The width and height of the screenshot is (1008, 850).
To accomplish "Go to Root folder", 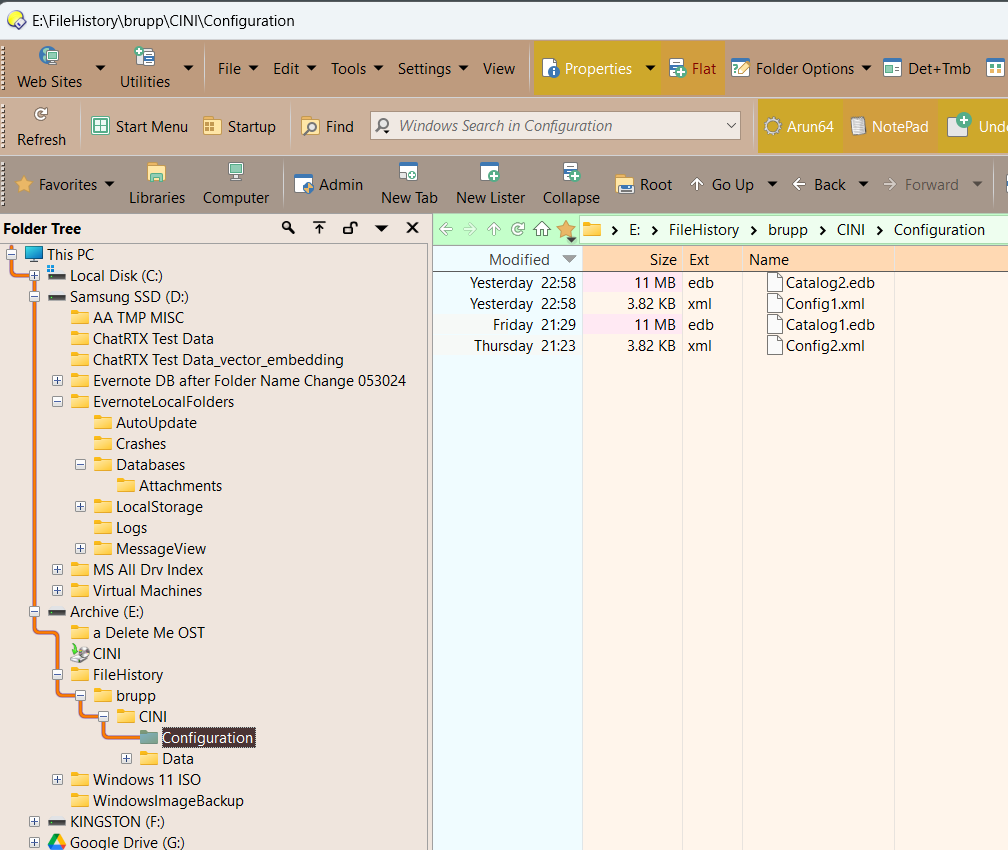I will (x=644, y=185).
